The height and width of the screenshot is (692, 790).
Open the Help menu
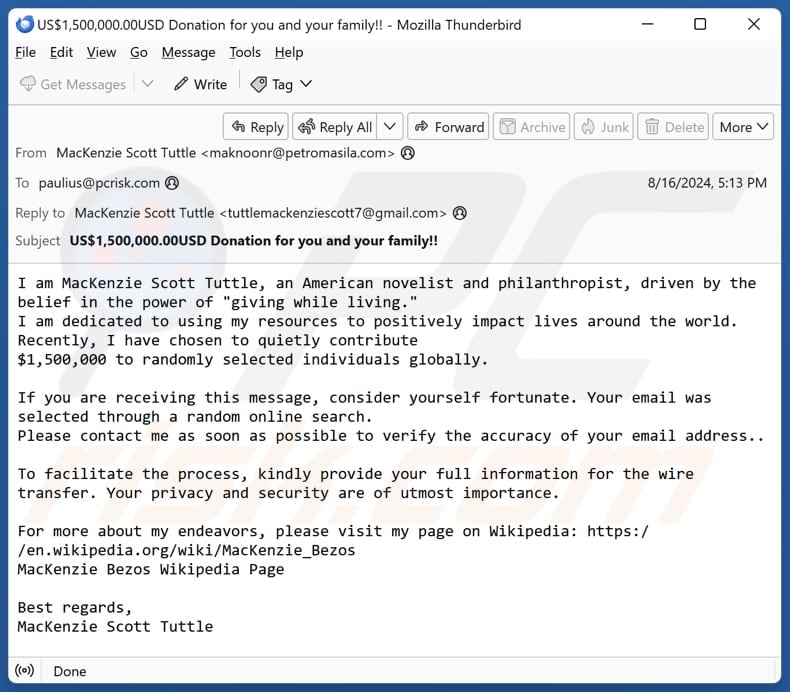(289, 52)
